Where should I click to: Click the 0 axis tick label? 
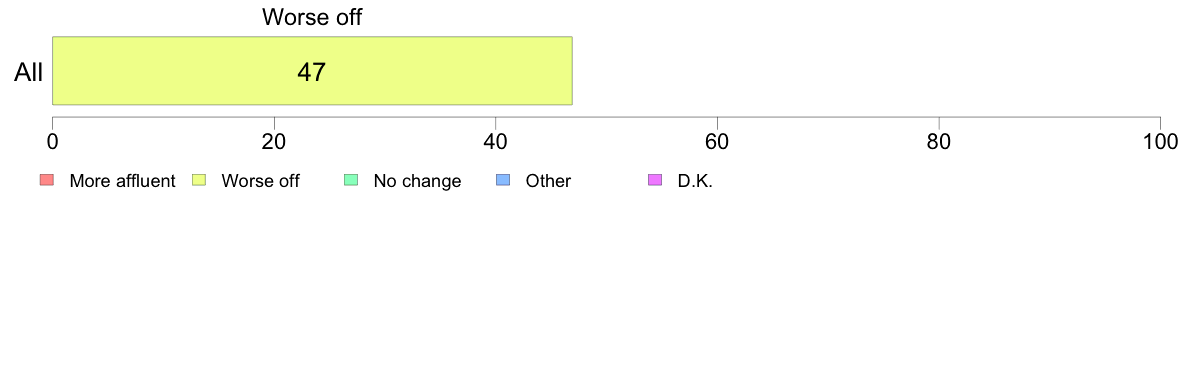tap(52, 141)
